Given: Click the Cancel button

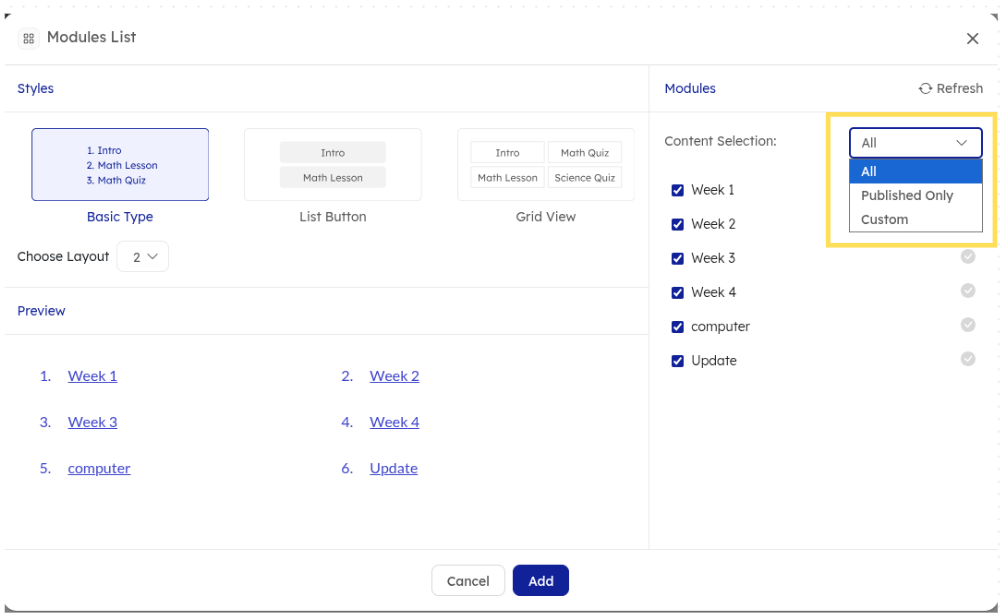Looking at the screenshot, I should click(x=468, y=581).
